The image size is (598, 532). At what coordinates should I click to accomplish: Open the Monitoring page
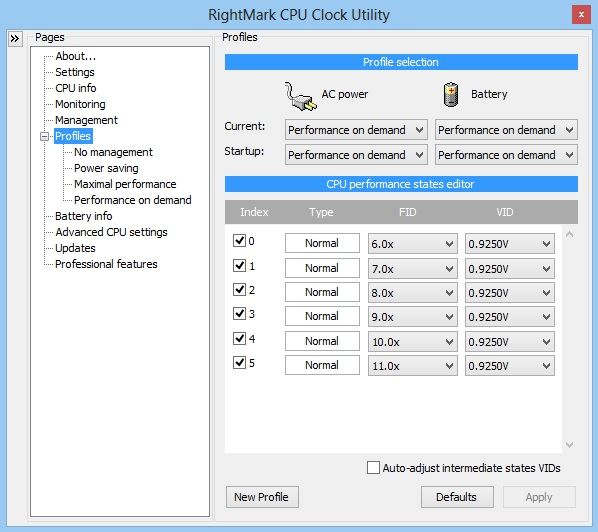pyautogui.click(x=80, y=104)
